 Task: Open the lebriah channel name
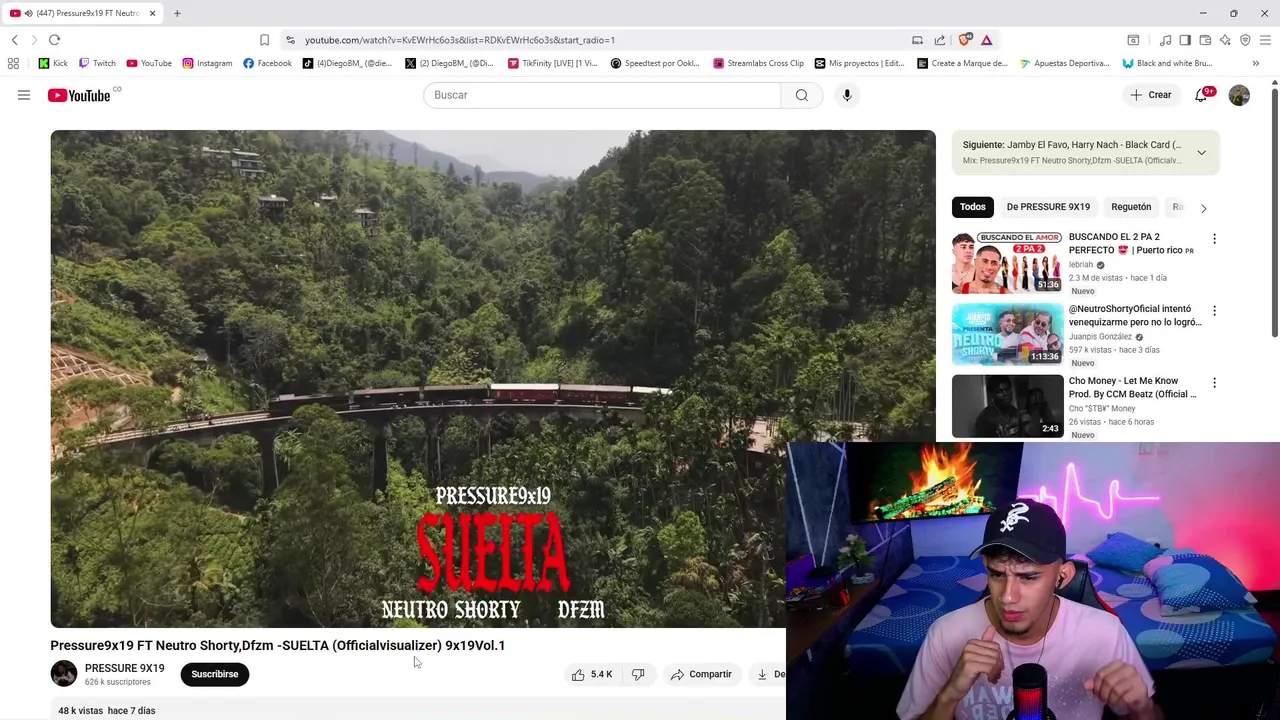point(1081,265)
